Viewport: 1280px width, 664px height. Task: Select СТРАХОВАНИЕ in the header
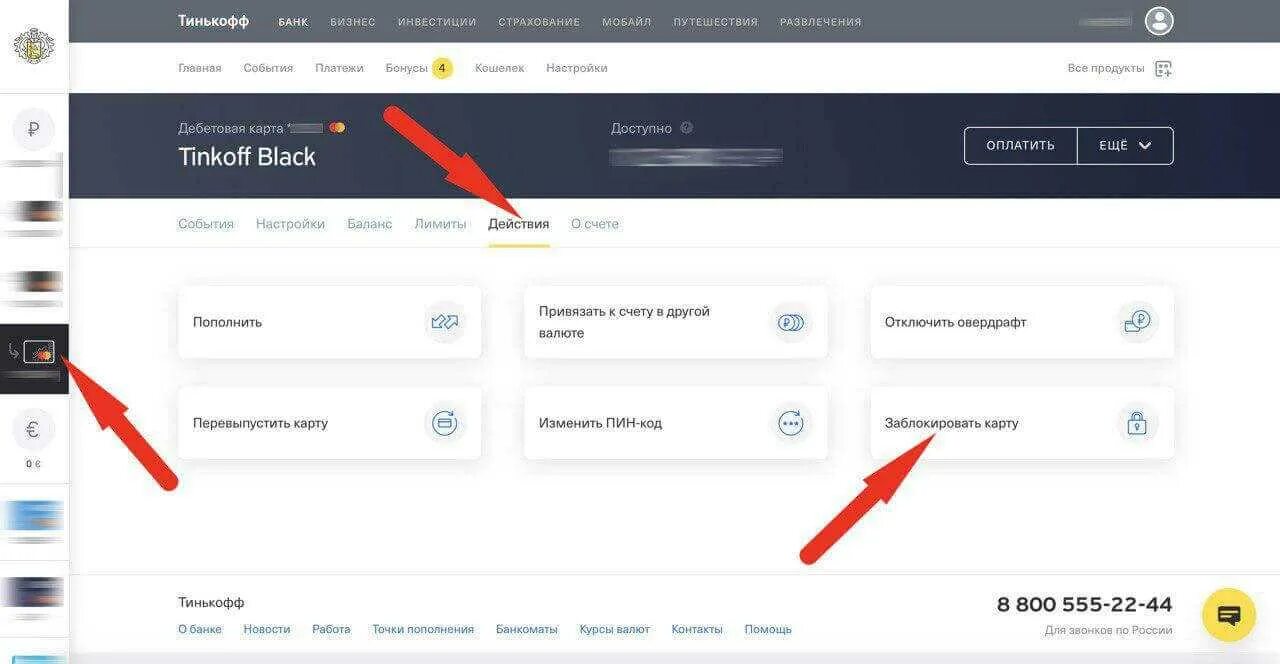point(540,22)
